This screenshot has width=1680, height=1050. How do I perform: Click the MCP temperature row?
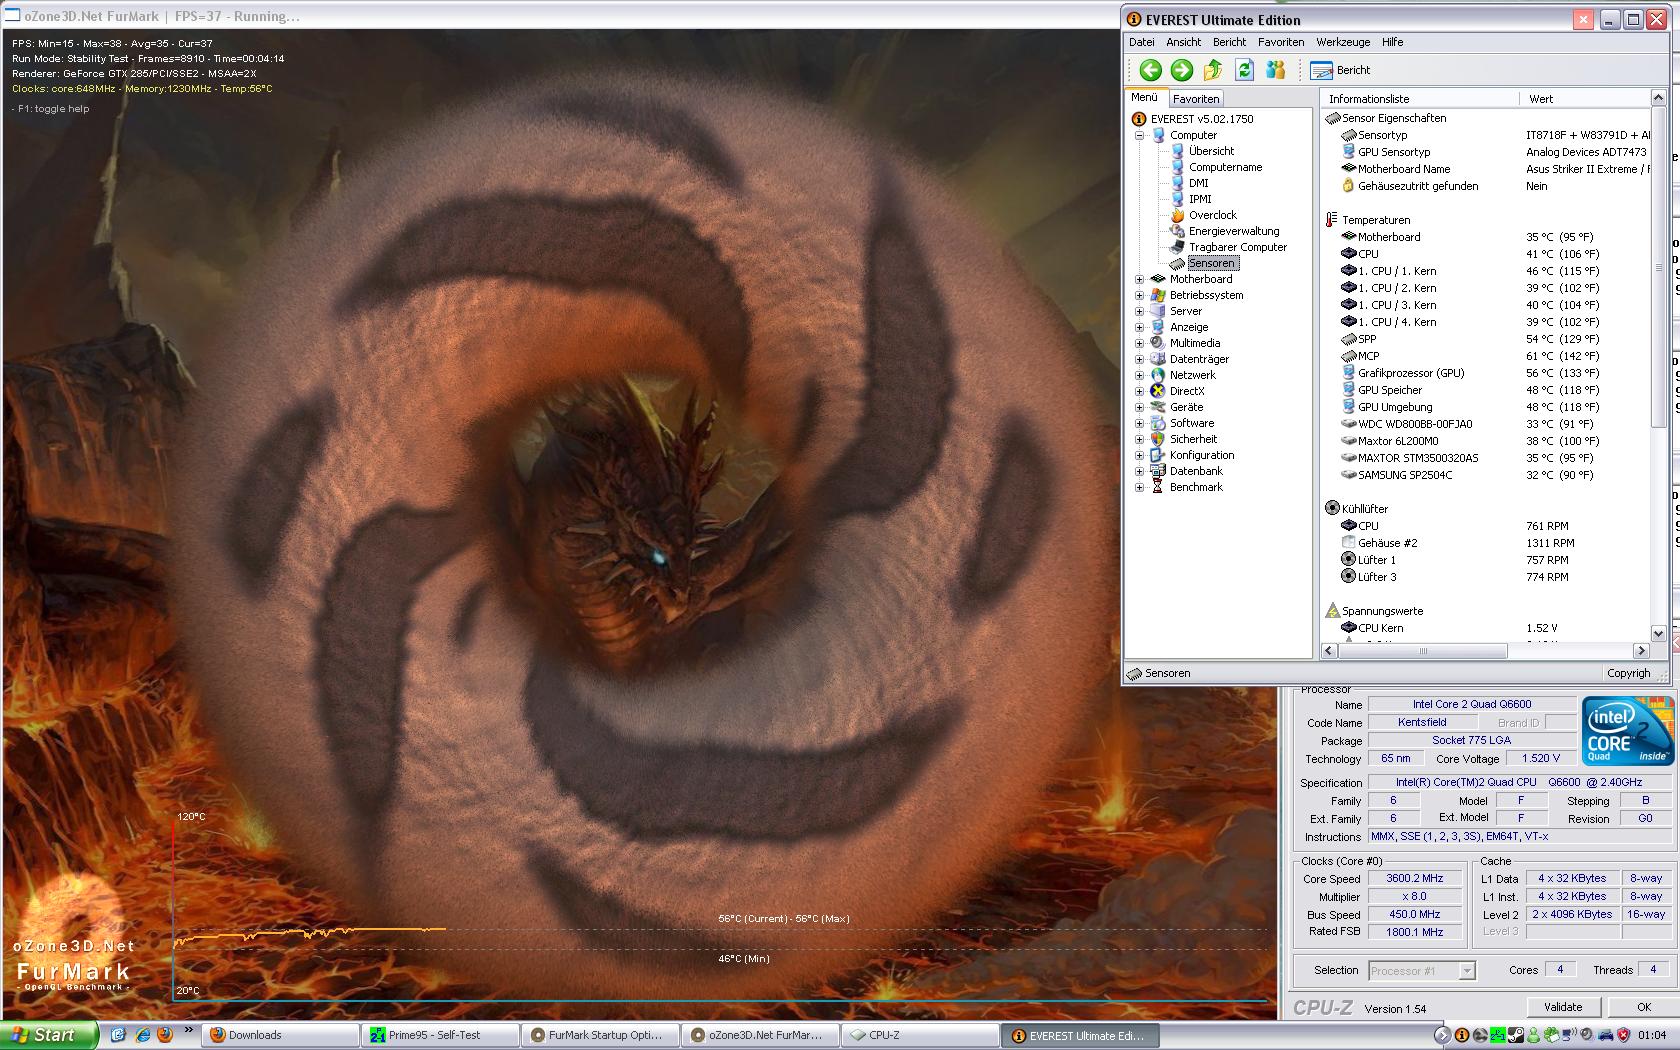pos(1488,356)
